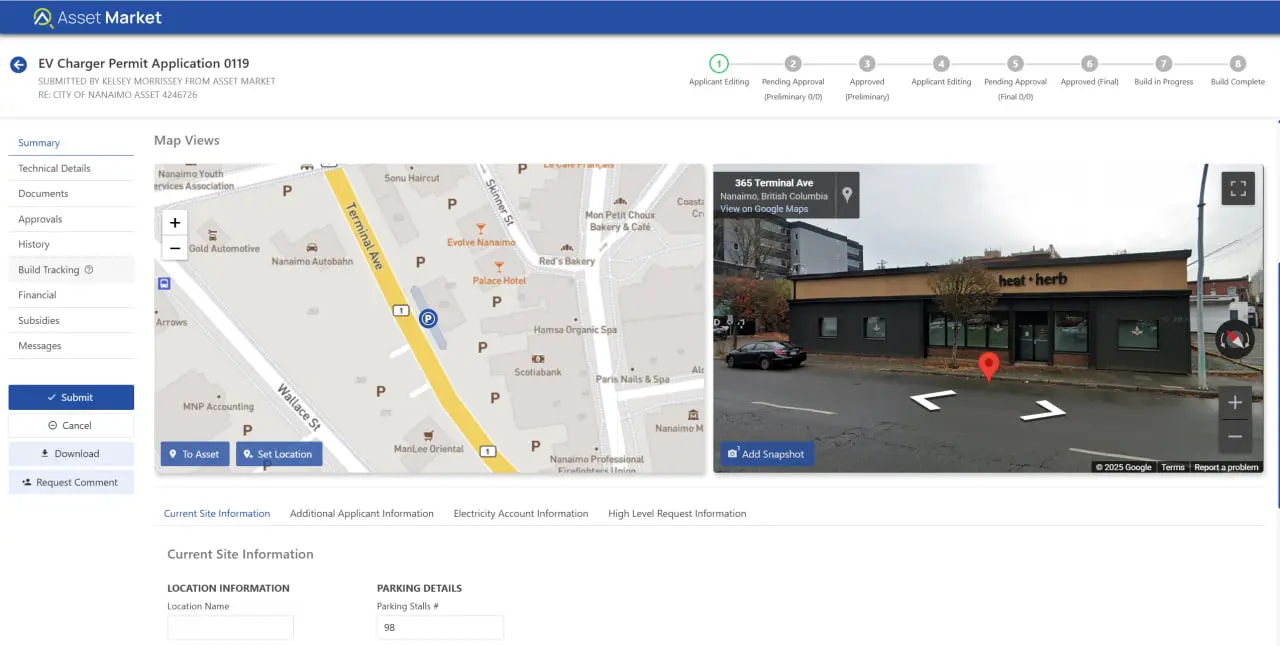View the History section
This screenshot has height=646, width=1280.
click(x=71, y=244)
